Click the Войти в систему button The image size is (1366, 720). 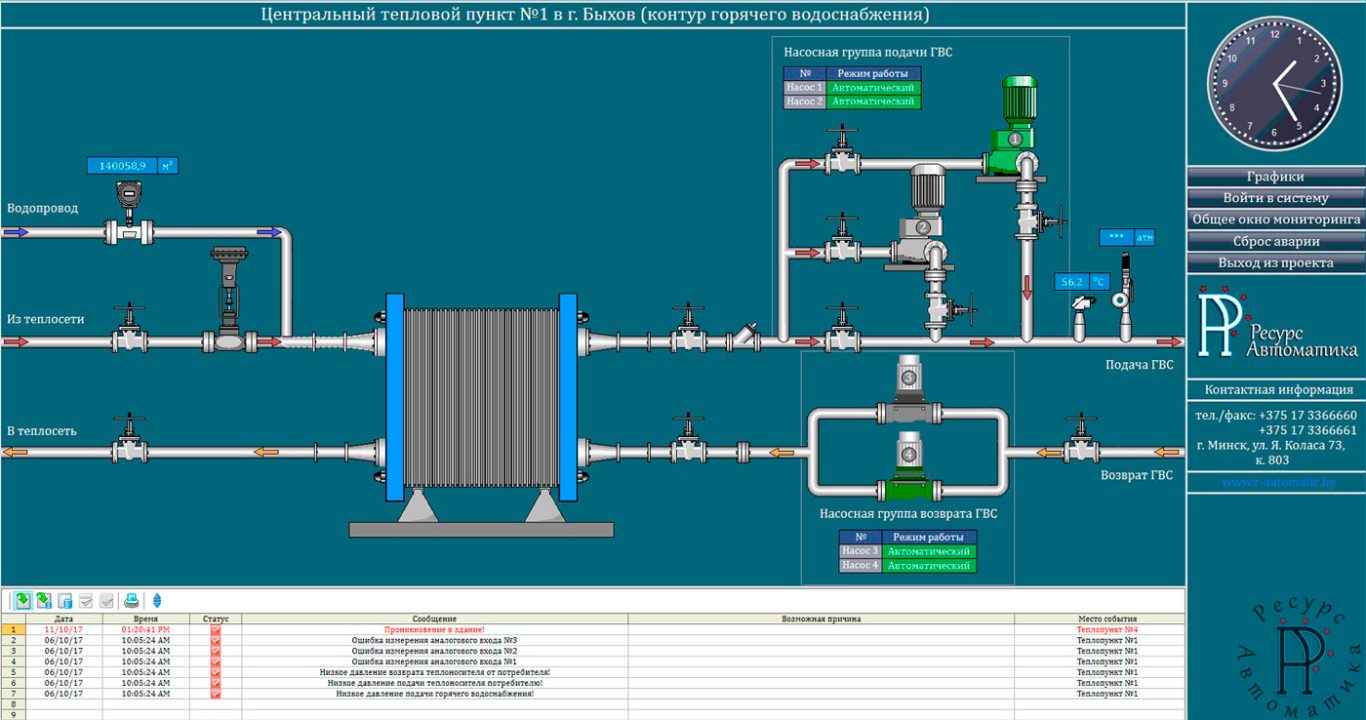(1275, 198)
